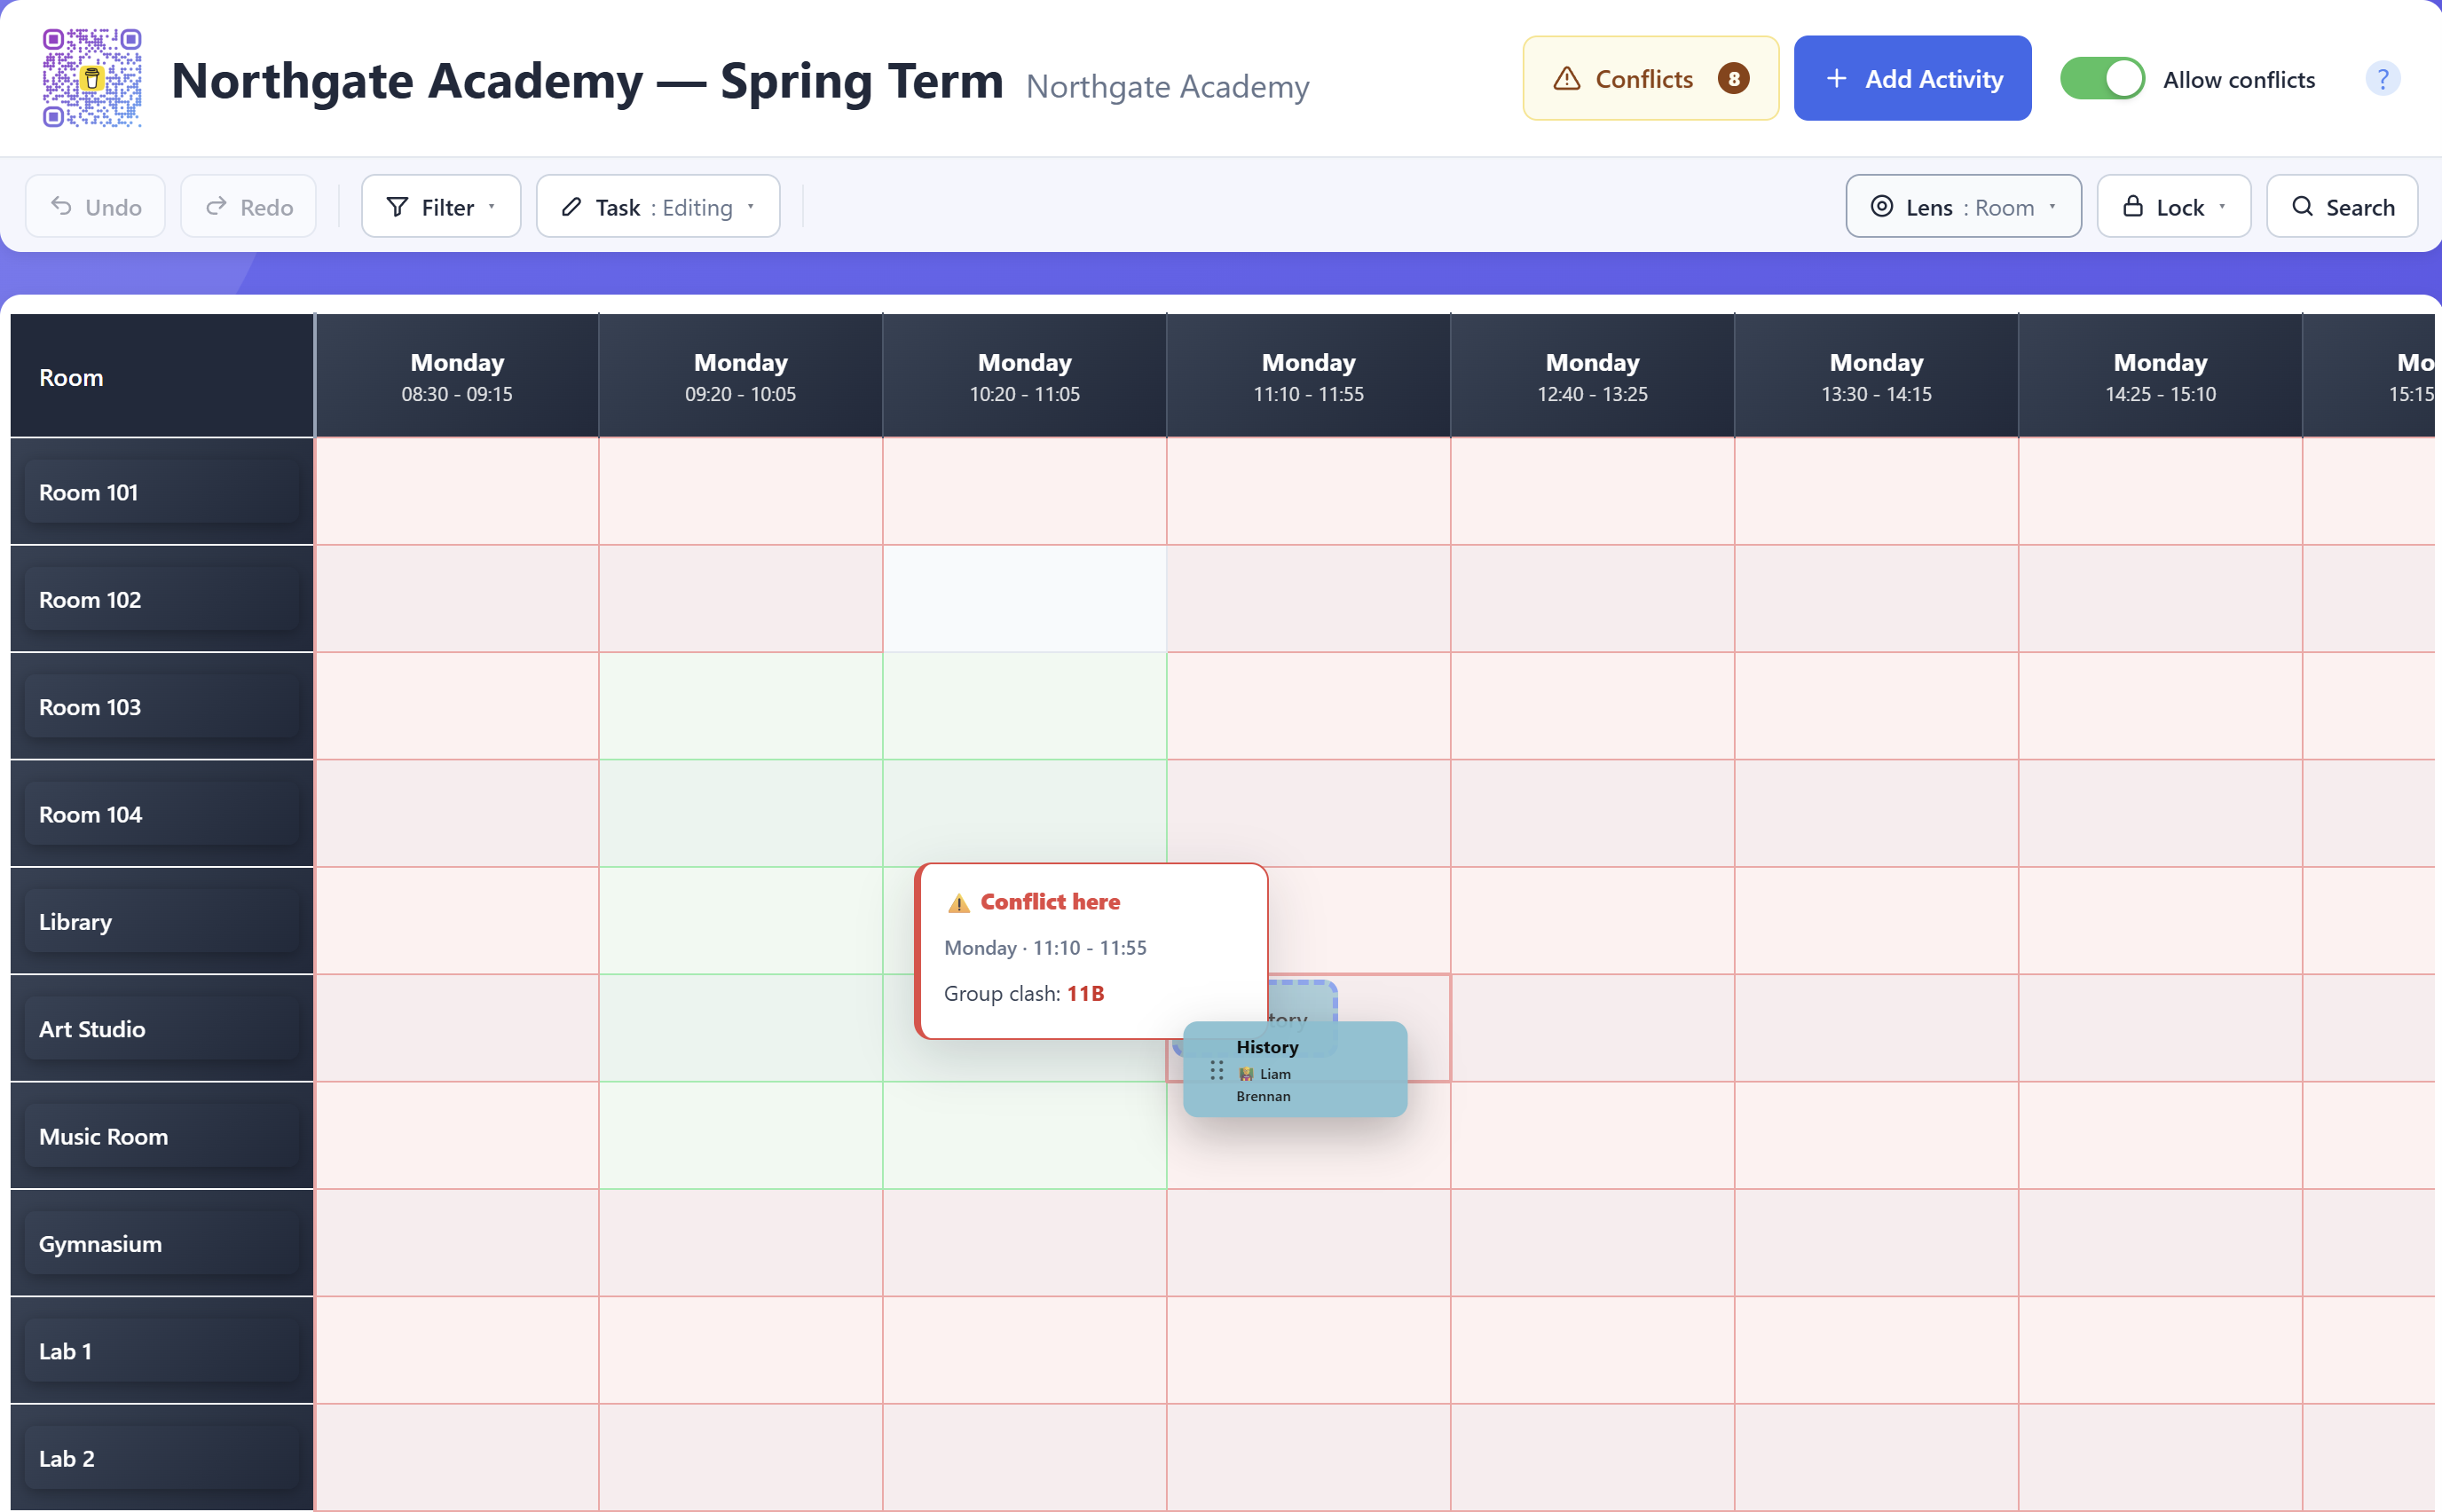
Task: Expand the Task Editing mode dropdown
Action: 658,206
